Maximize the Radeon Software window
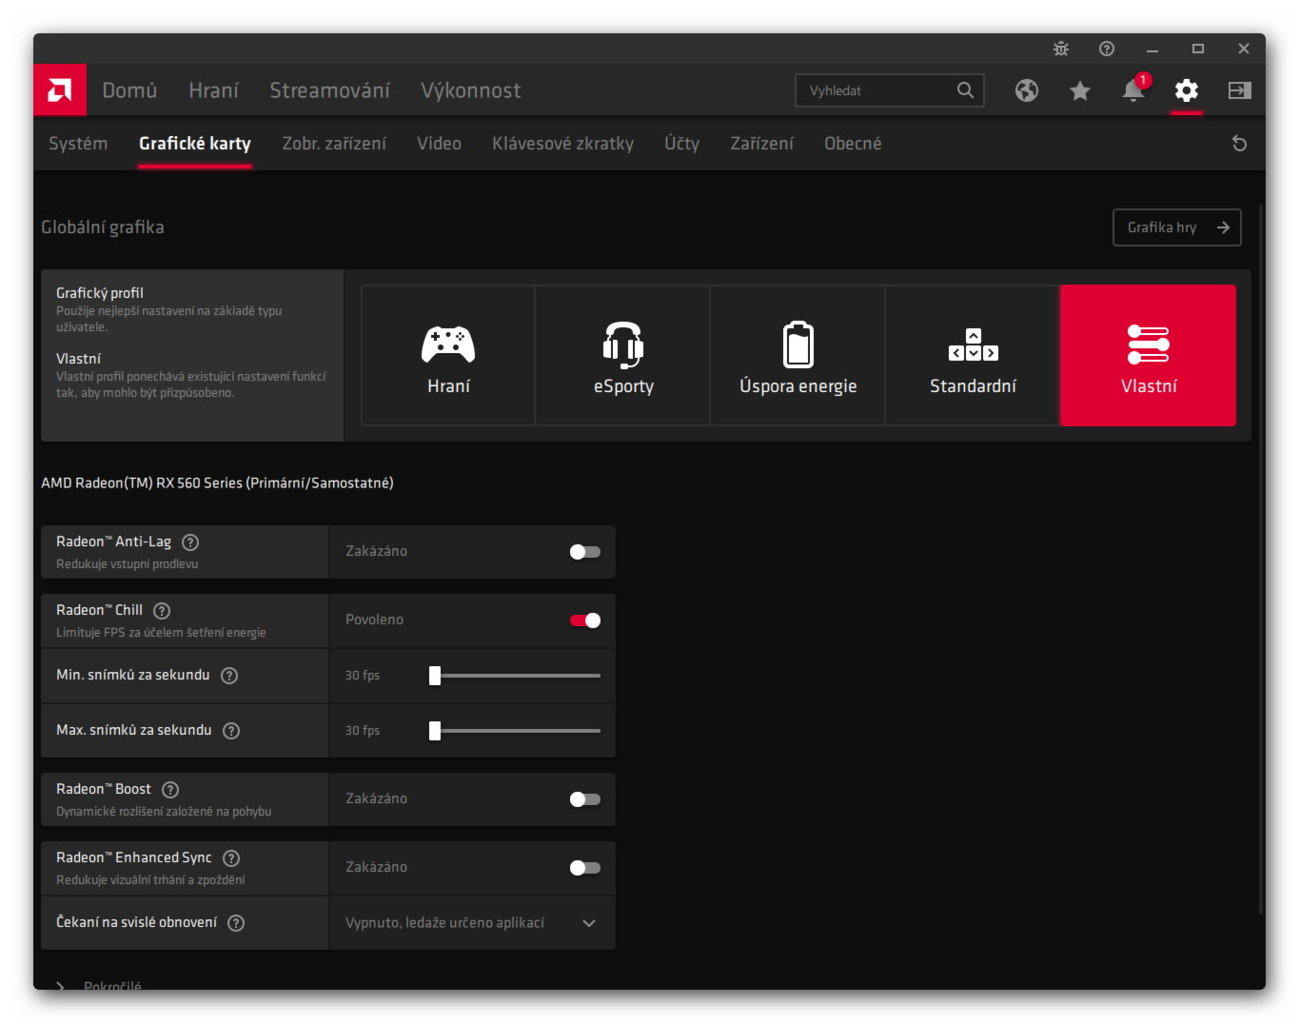 pyautogui.click(x=1198, y=48)
